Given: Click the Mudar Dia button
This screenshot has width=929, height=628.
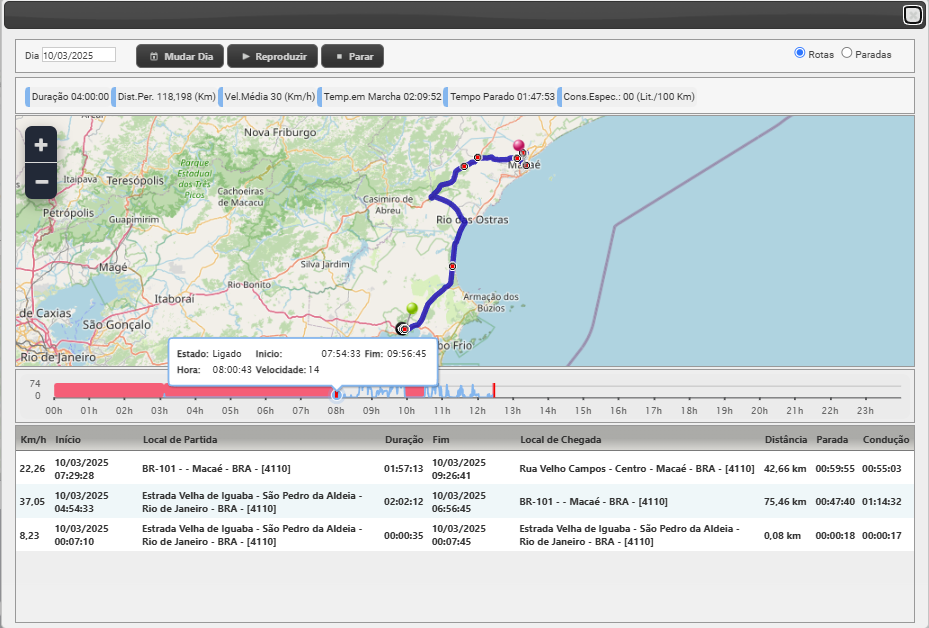Looking at the screenshot, I should 180,56.
